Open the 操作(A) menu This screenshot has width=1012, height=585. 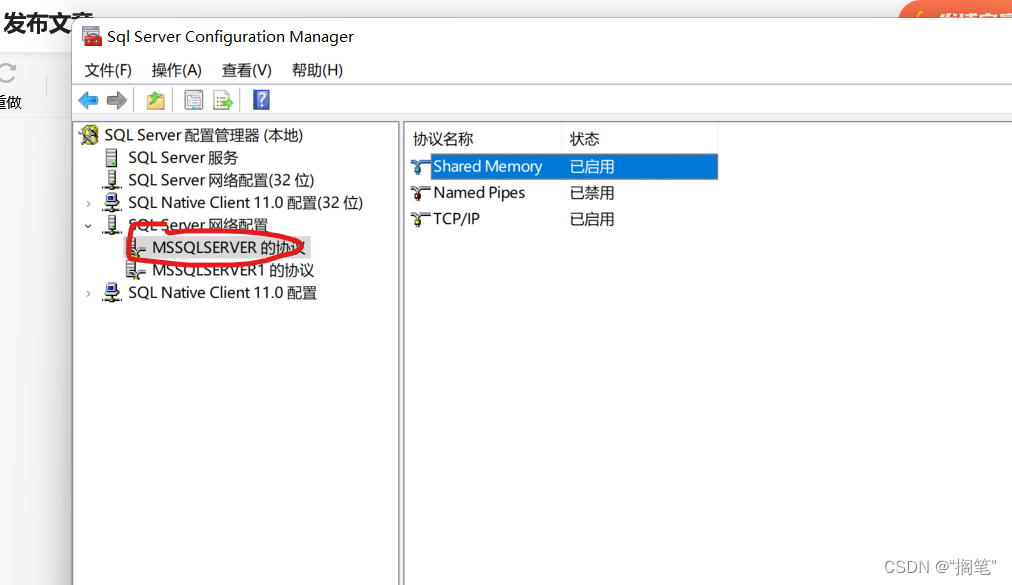click(x=176, y=70)
